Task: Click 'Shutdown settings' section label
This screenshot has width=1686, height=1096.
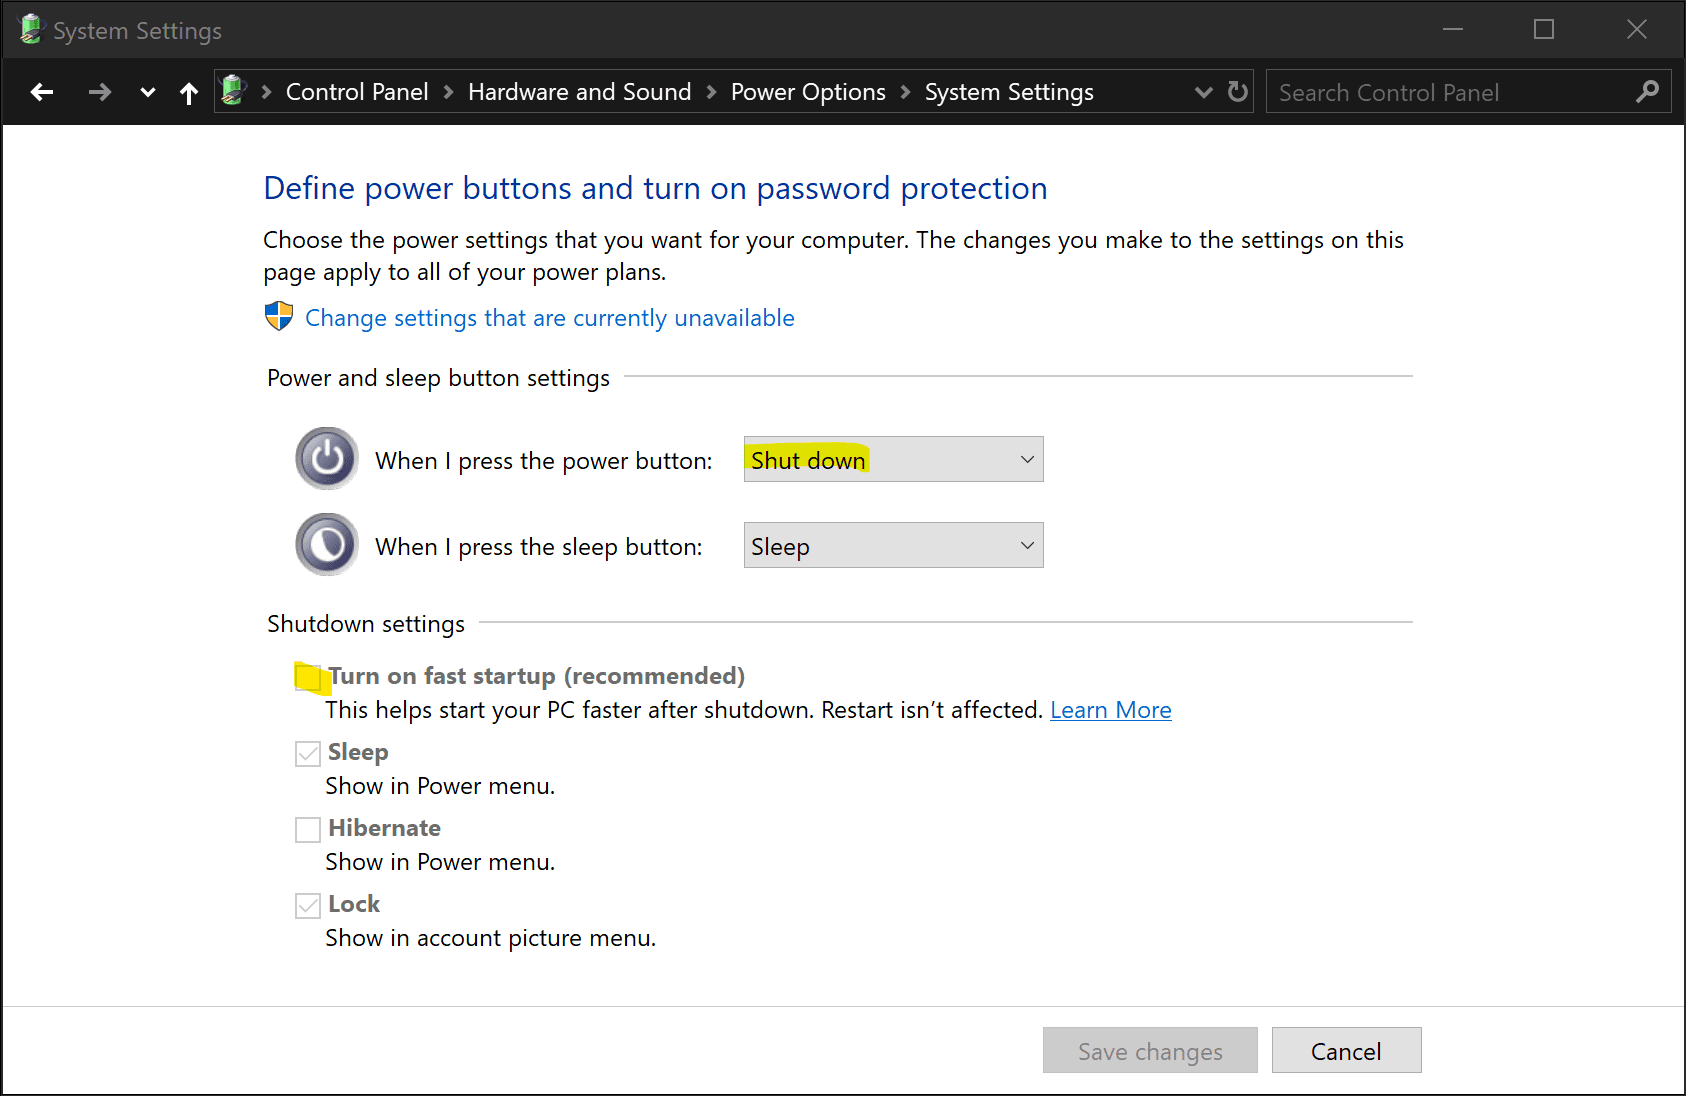Action: pyautogui.click(x=366, y=624)
